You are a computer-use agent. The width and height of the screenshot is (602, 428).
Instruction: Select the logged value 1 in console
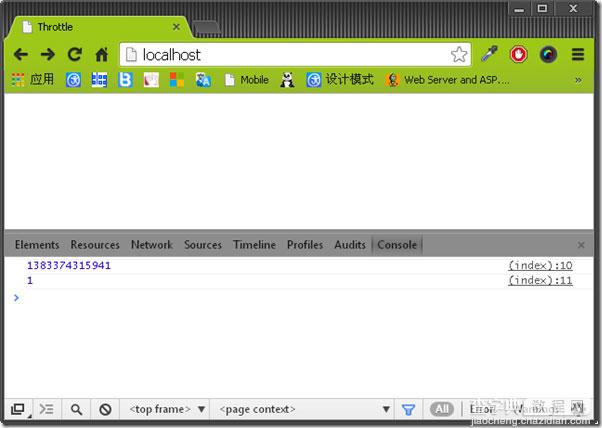pyautogui.click(x=30, y=281)
